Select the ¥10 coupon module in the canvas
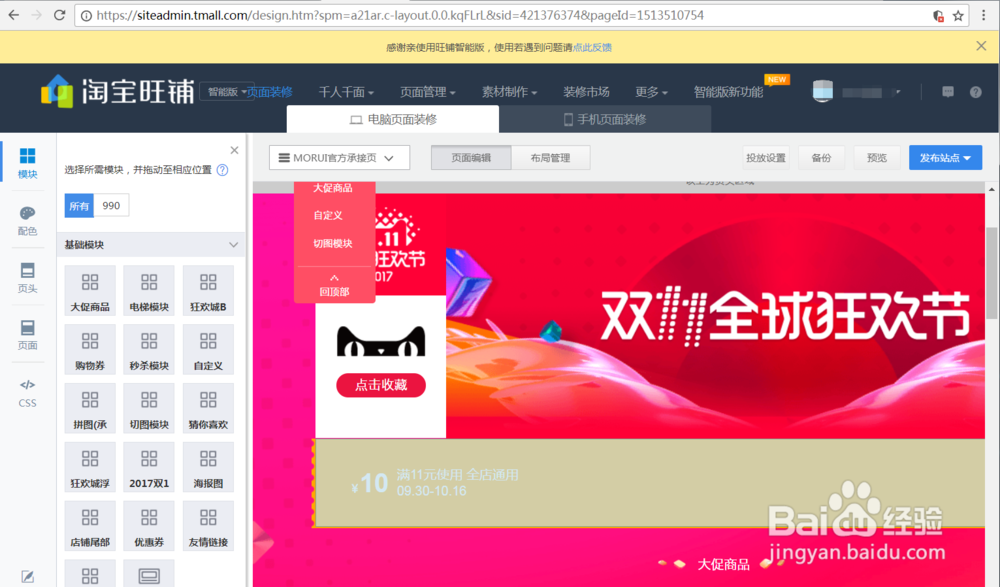 point(649,483)
